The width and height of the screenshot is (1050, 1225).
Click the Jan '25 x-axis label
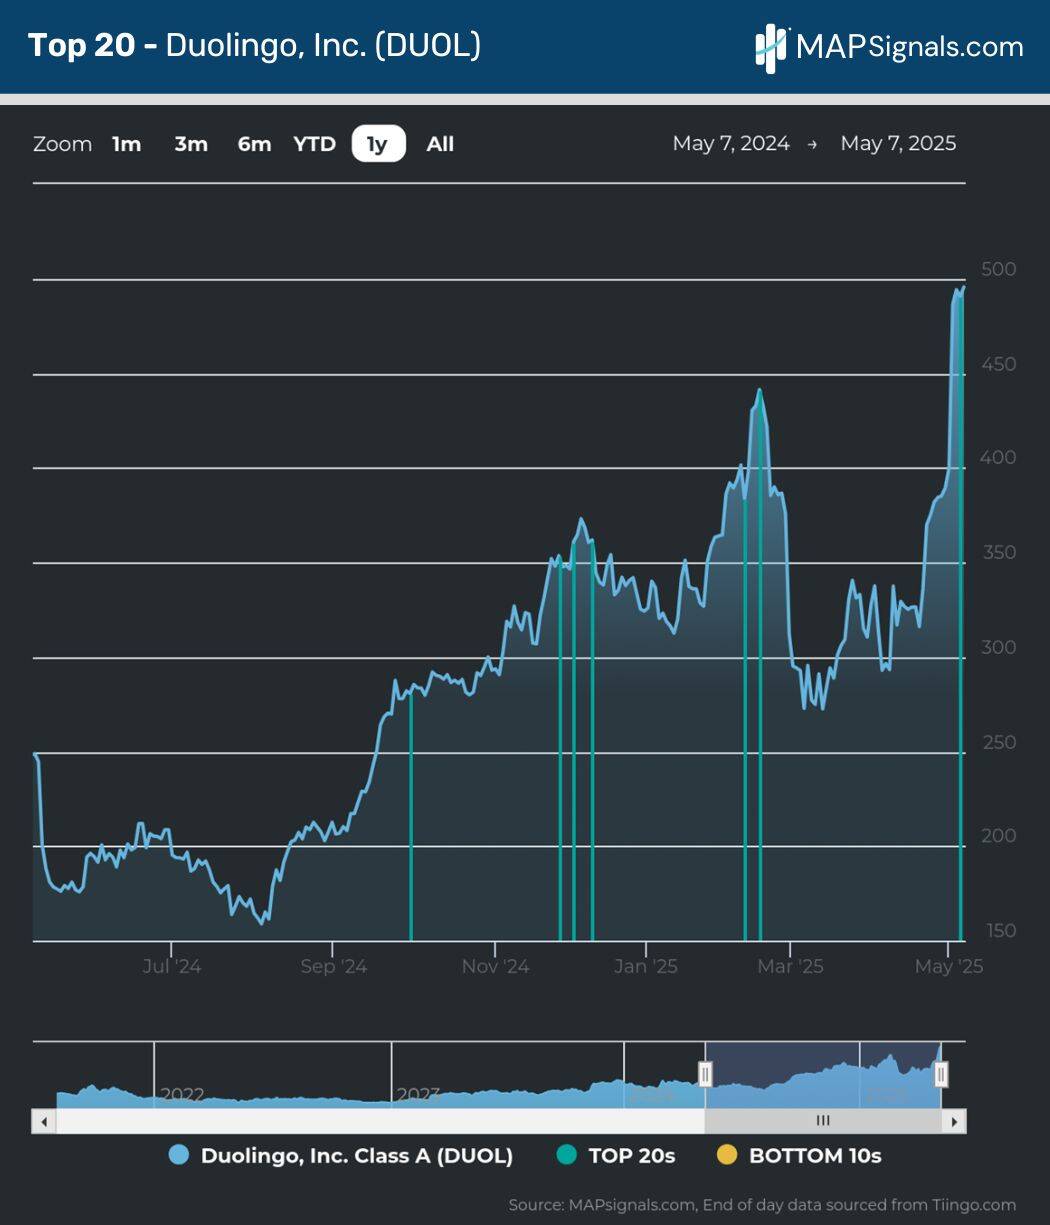[x=646, y=967]
